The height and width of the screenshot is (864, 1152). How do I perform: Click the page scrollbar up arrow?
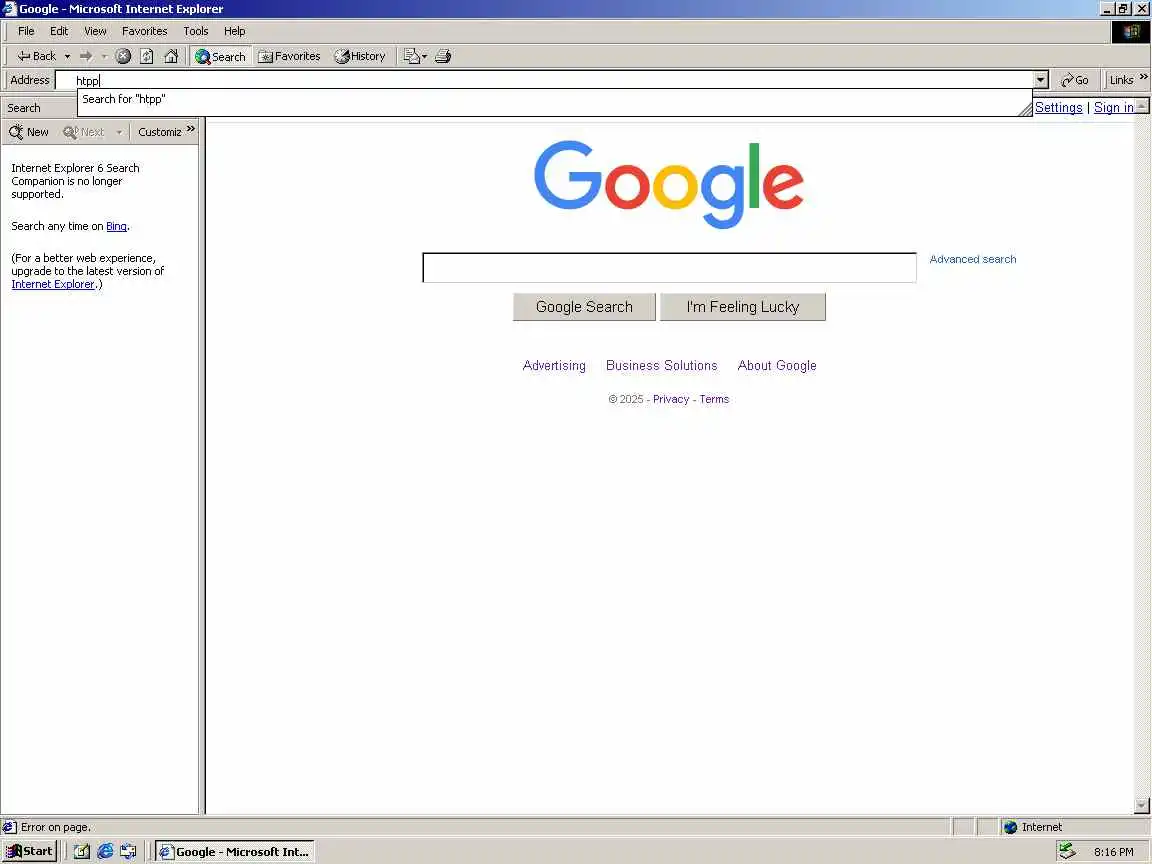pyautogui.click(x=1142, y=106)
